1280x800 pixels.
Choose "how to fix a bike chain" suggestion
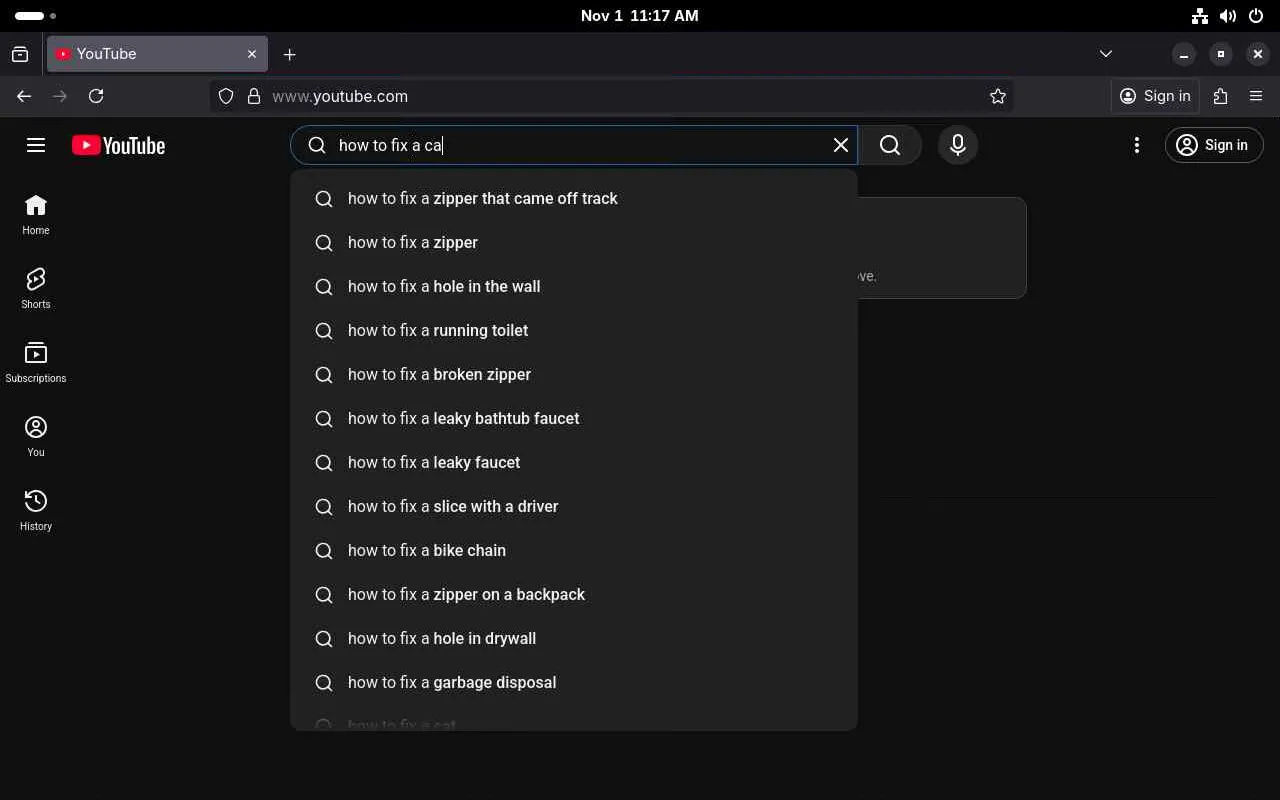(427, 550)
